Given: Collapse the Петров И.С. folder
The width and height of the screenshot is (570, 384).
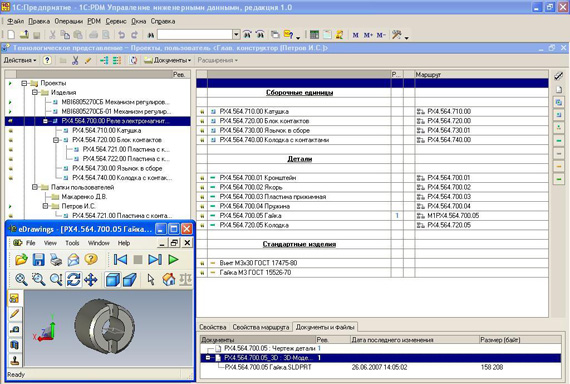Looking at the screenshot, I should 45,206.
